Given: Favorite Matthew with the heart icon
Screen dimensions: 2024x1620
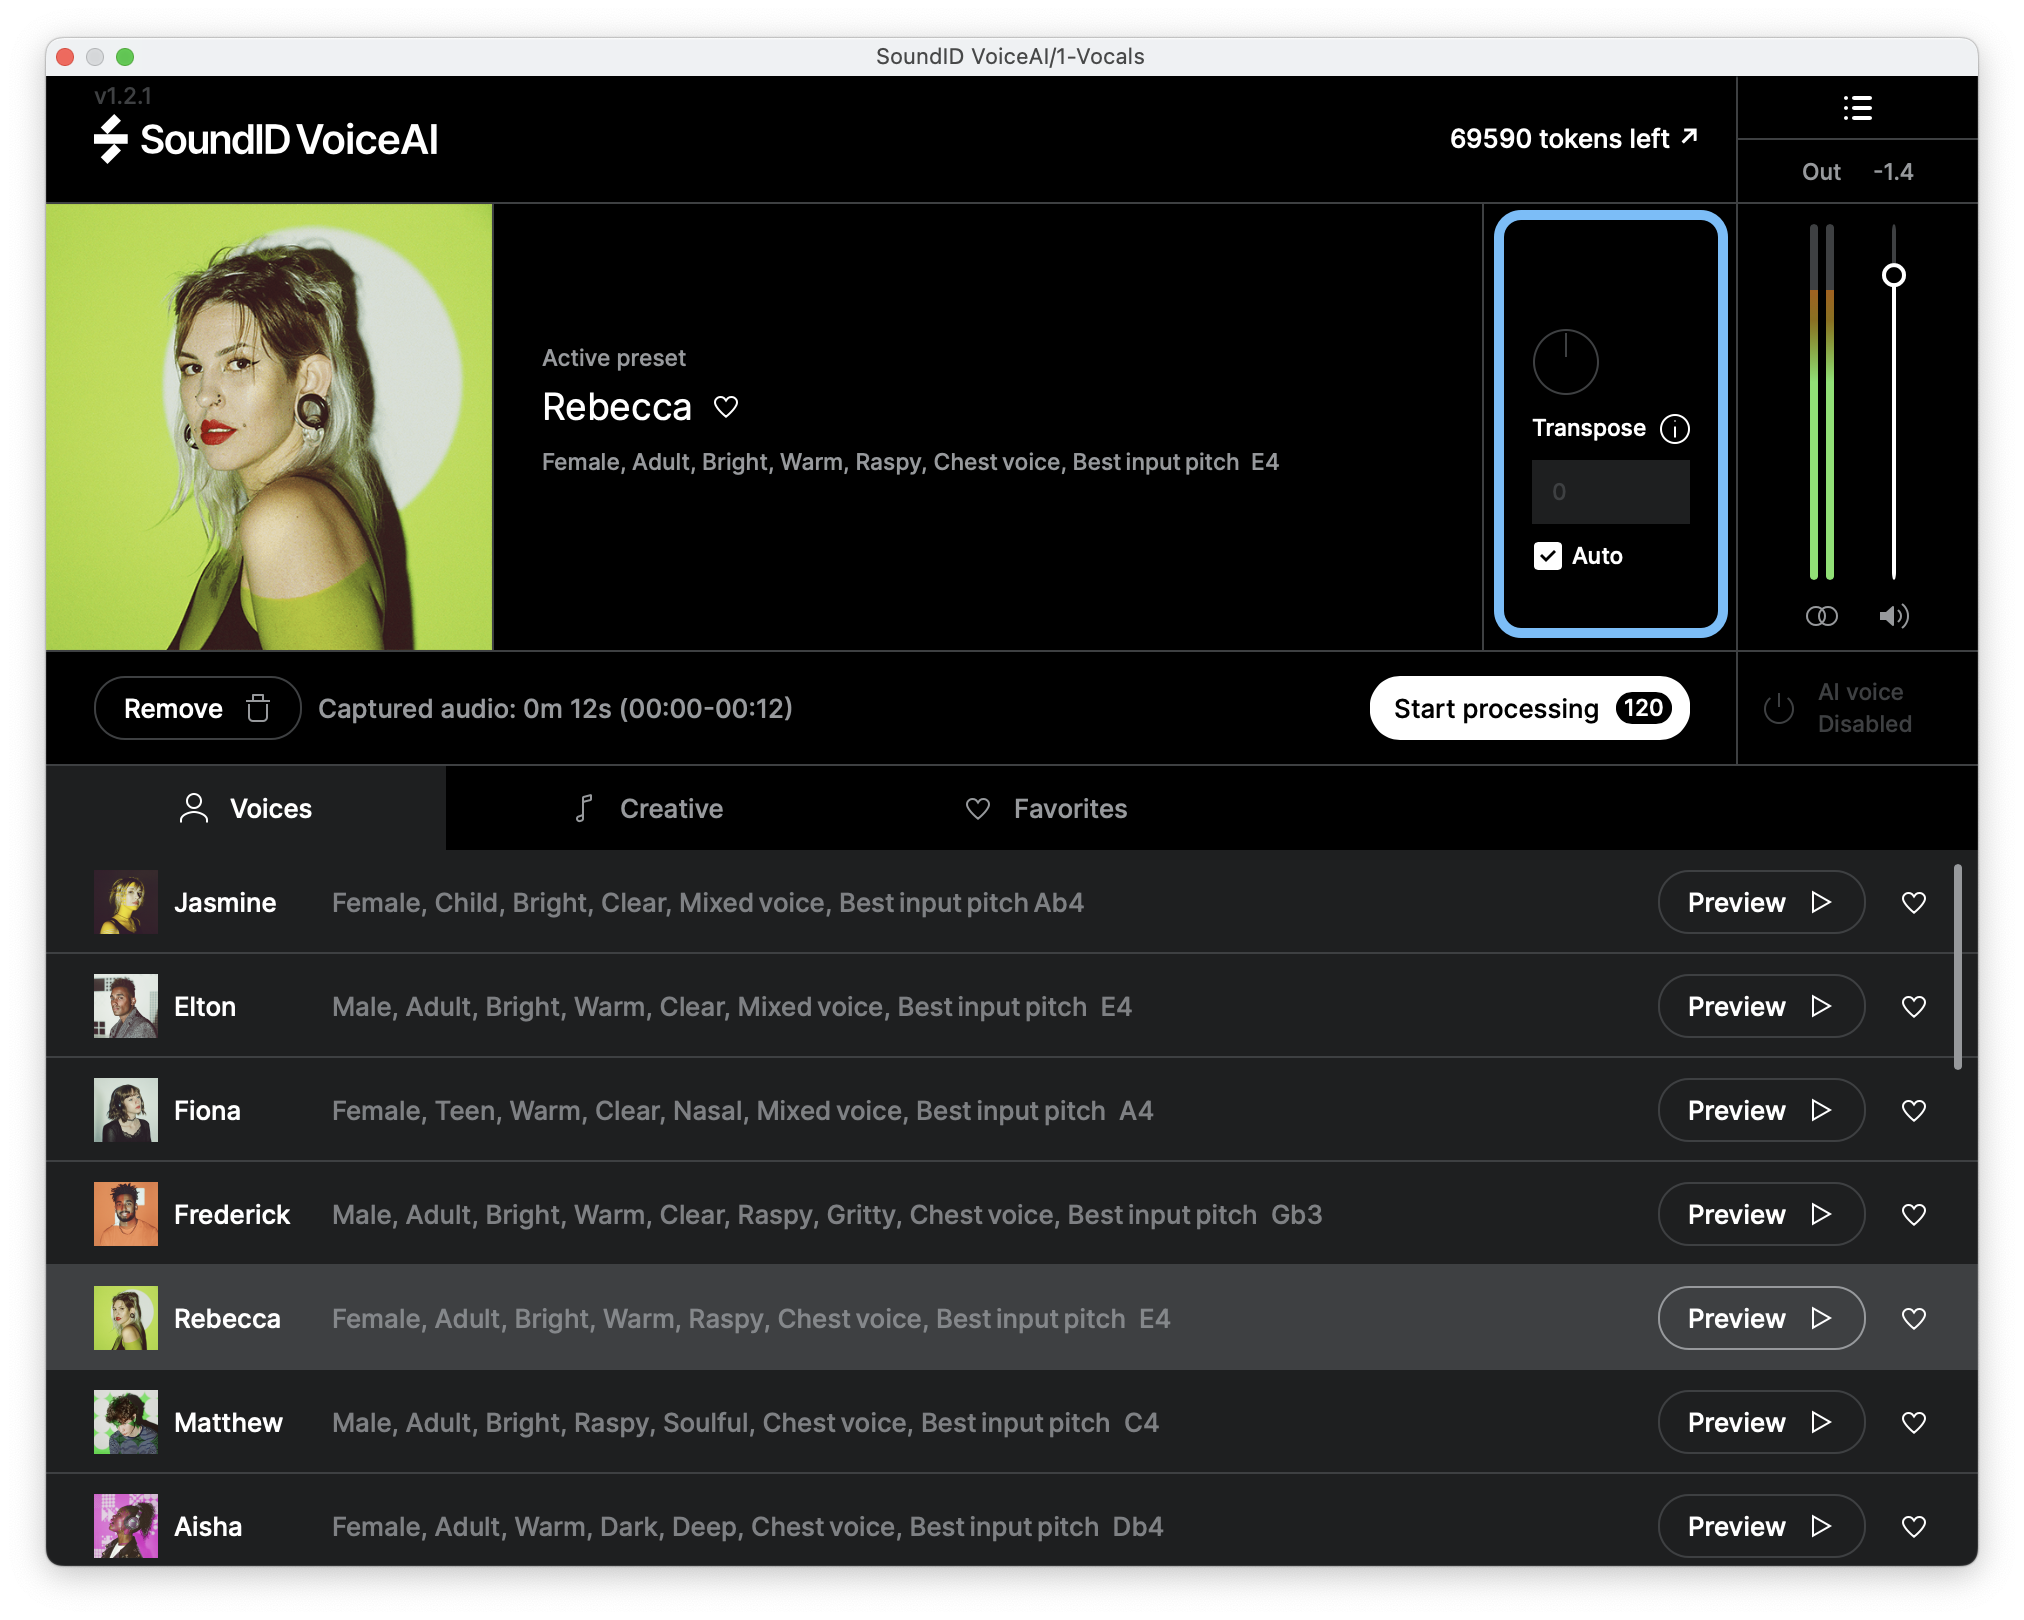Looking at the screenshot, I should (1913, 1423).
